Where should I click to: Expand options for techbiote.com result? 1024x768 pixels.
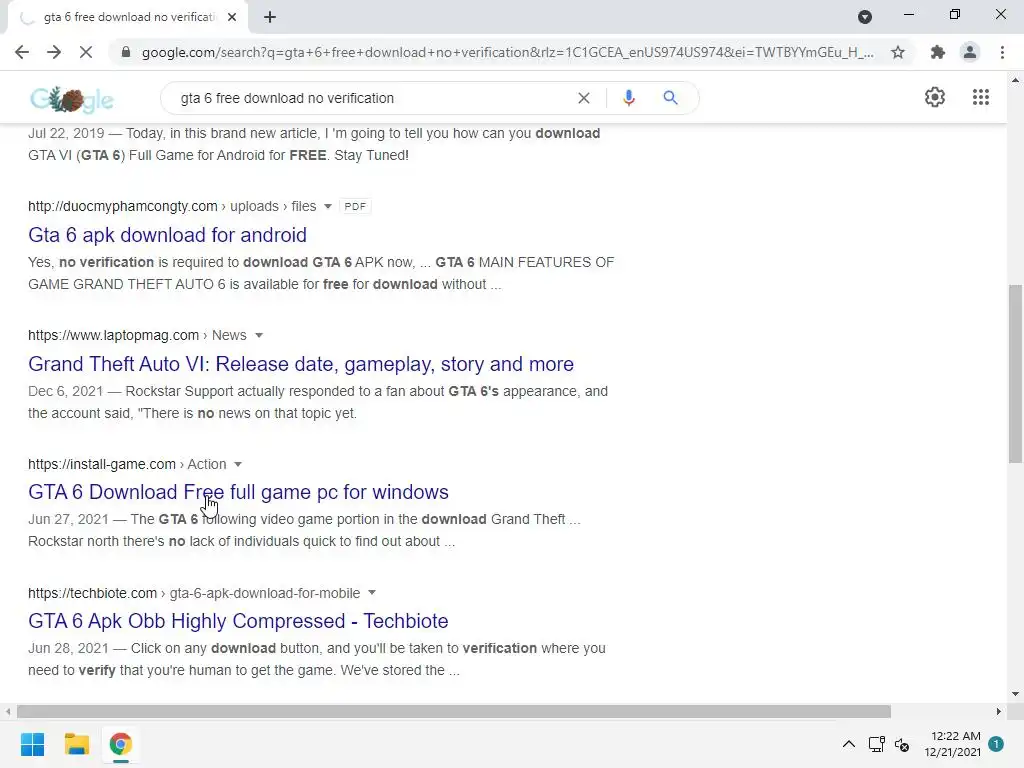point(372,593)
